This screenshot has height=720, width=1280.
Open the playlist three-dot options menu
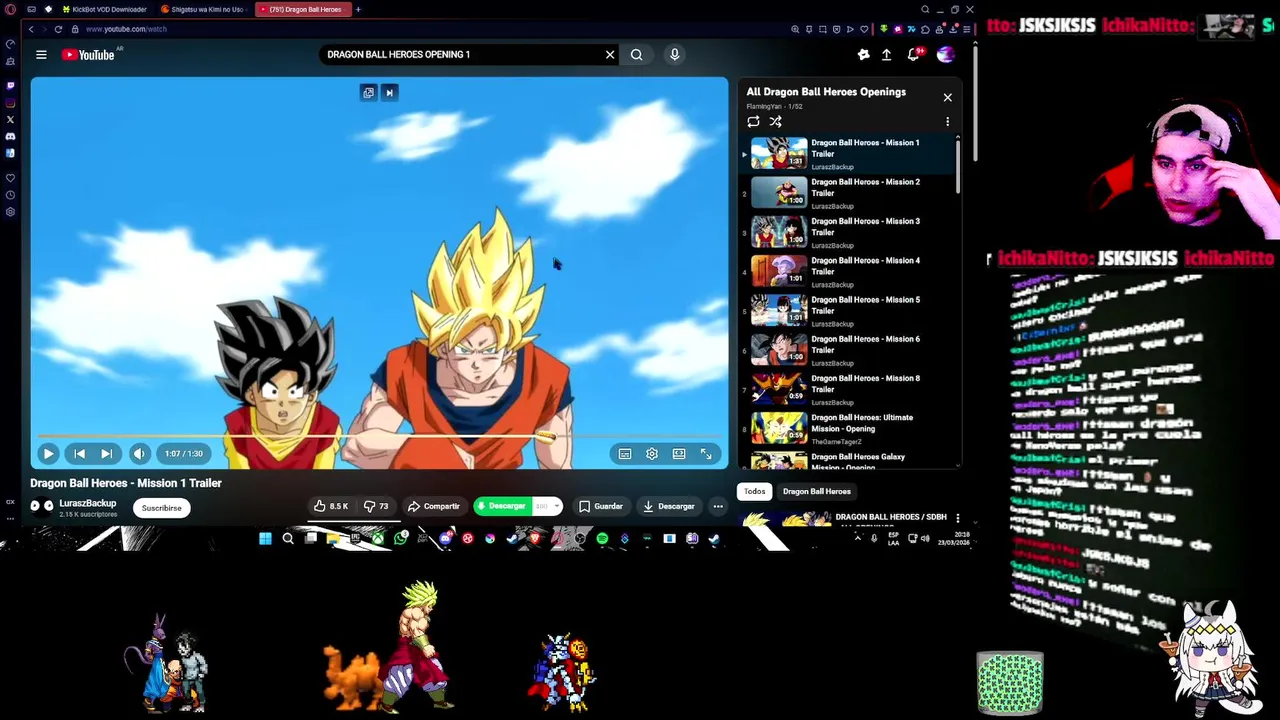click(x=948, y=122)
